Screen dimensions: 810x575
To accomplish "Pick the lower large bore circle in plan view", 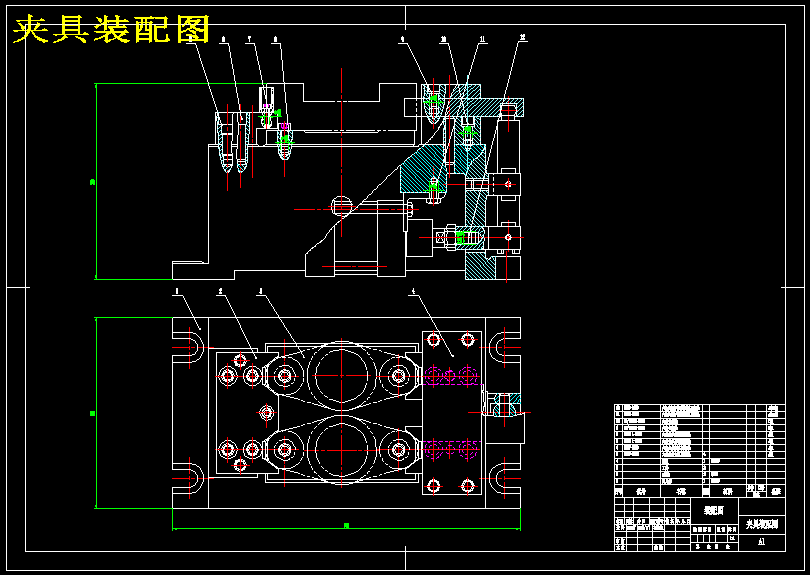I will pyautogui.click(x=341, y=450).
